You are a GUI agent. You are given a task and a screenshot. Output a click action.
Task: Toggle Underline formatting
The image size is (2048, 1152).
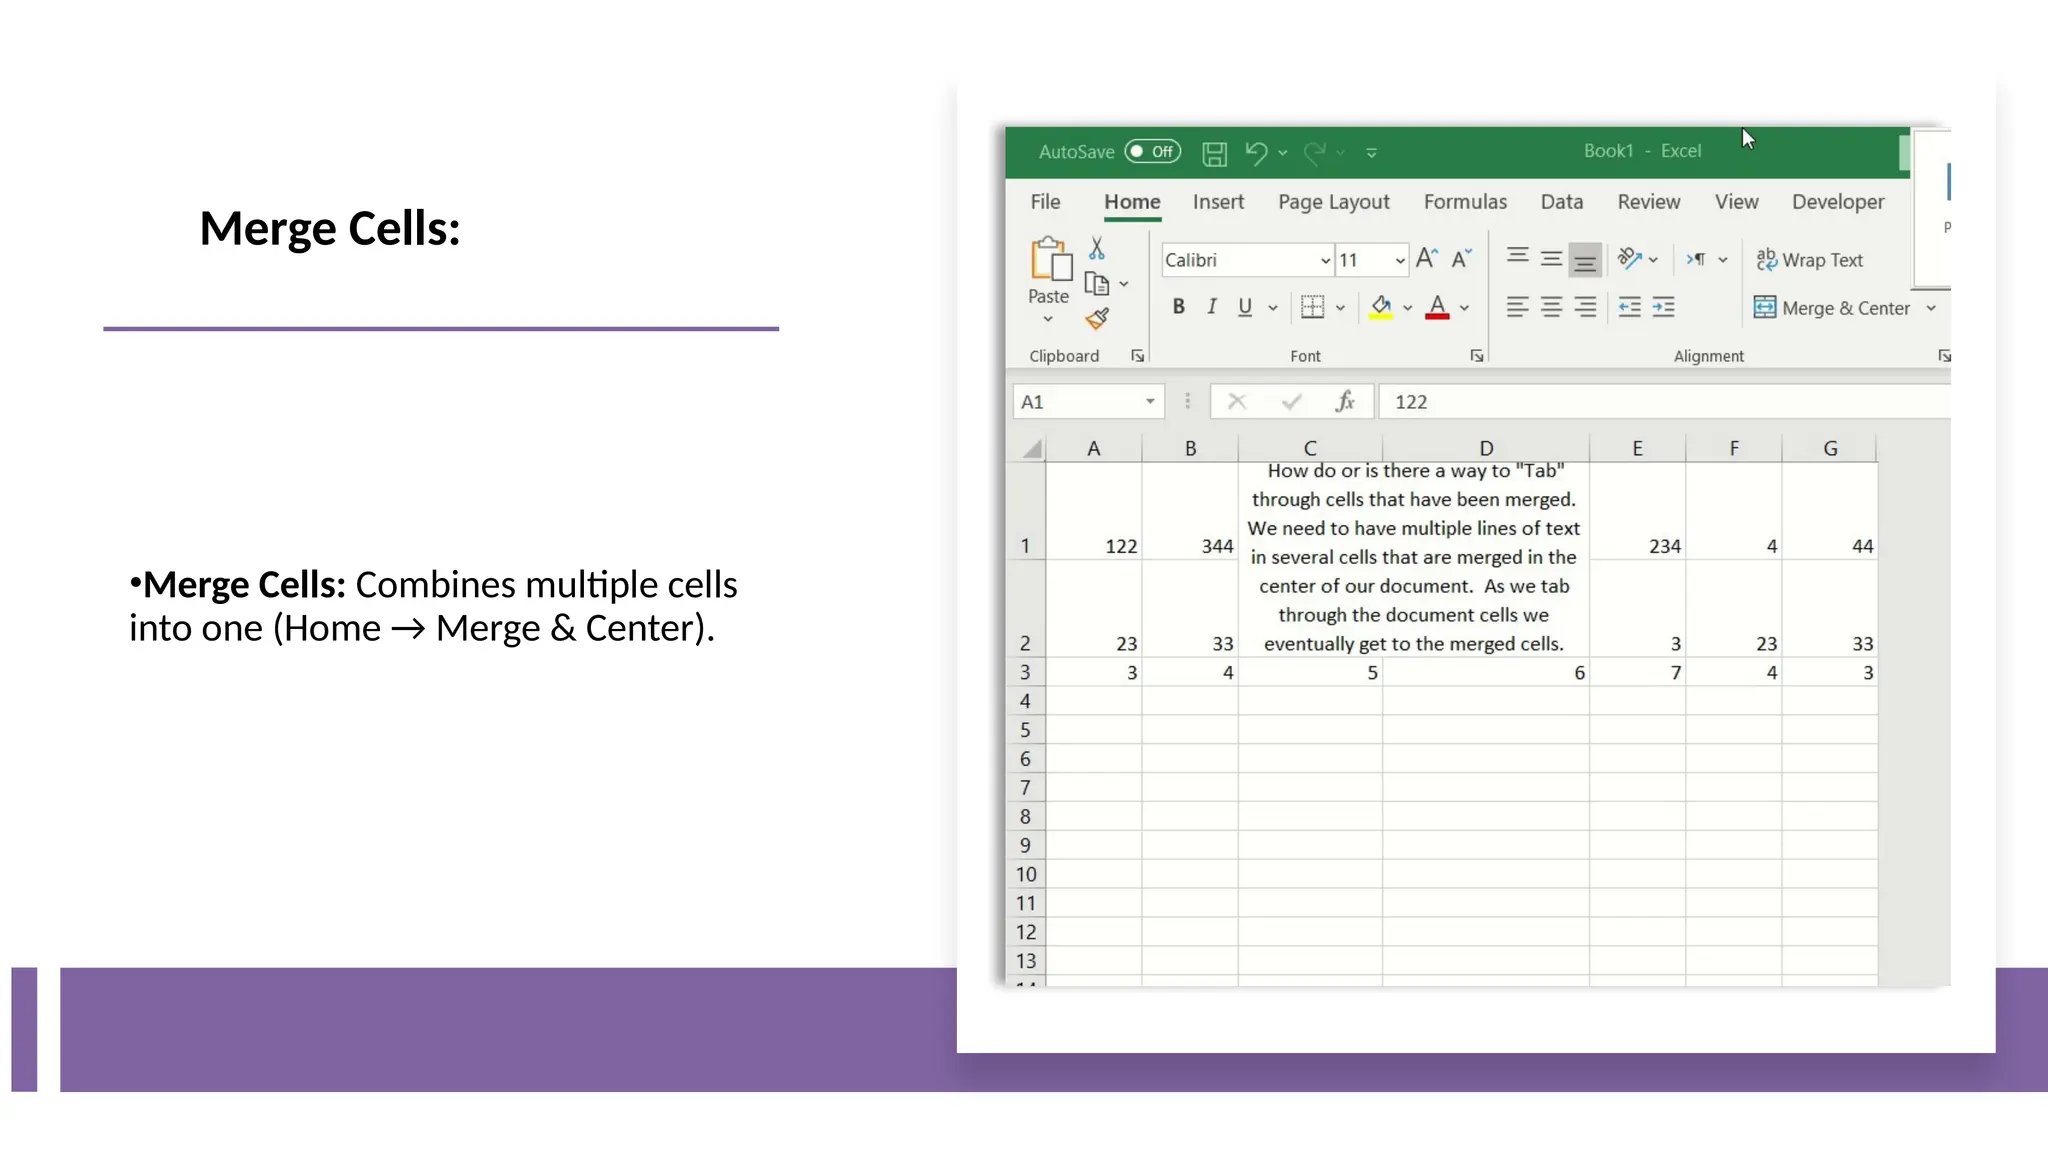click(1245, 307)
